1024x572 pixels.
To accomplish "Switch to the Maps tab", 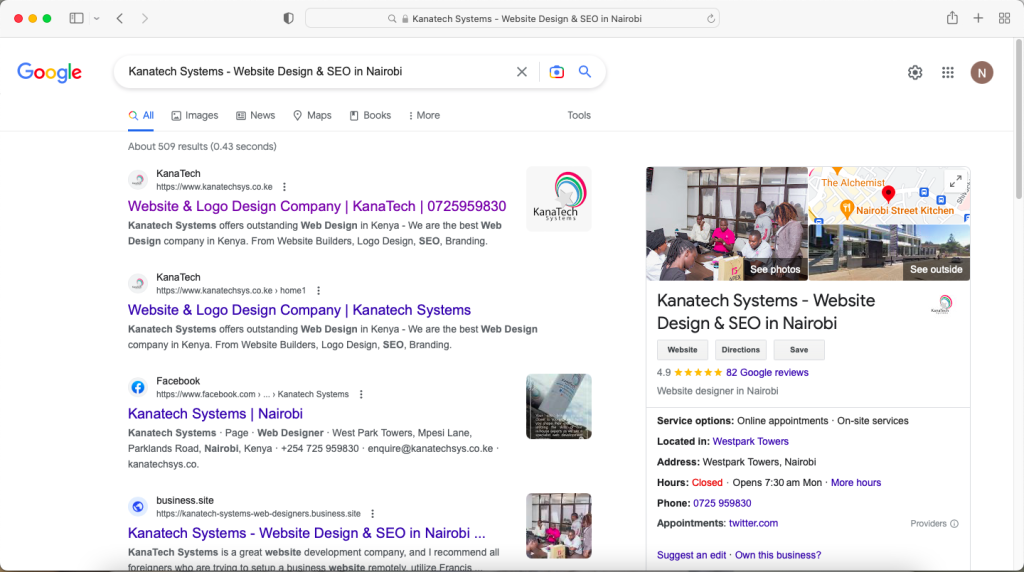I will point(312,116).
